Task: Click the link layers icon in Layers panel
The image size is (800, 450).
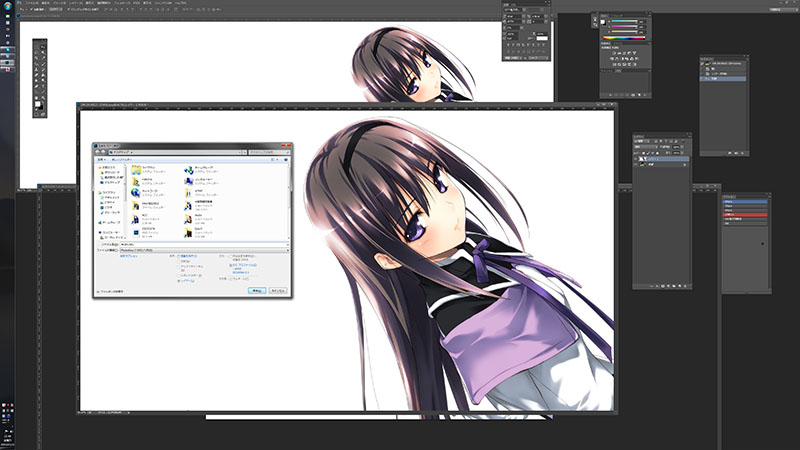Action: (x=651, y=286)
